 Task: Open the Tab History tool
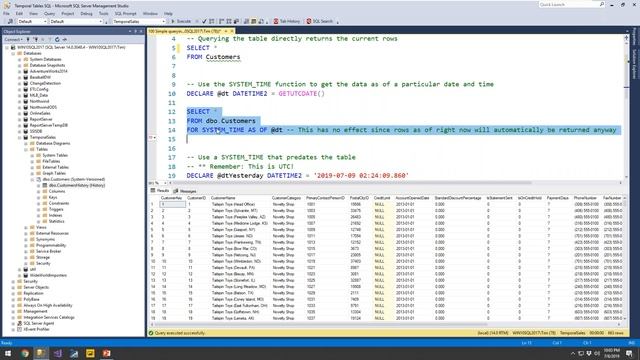287,21
